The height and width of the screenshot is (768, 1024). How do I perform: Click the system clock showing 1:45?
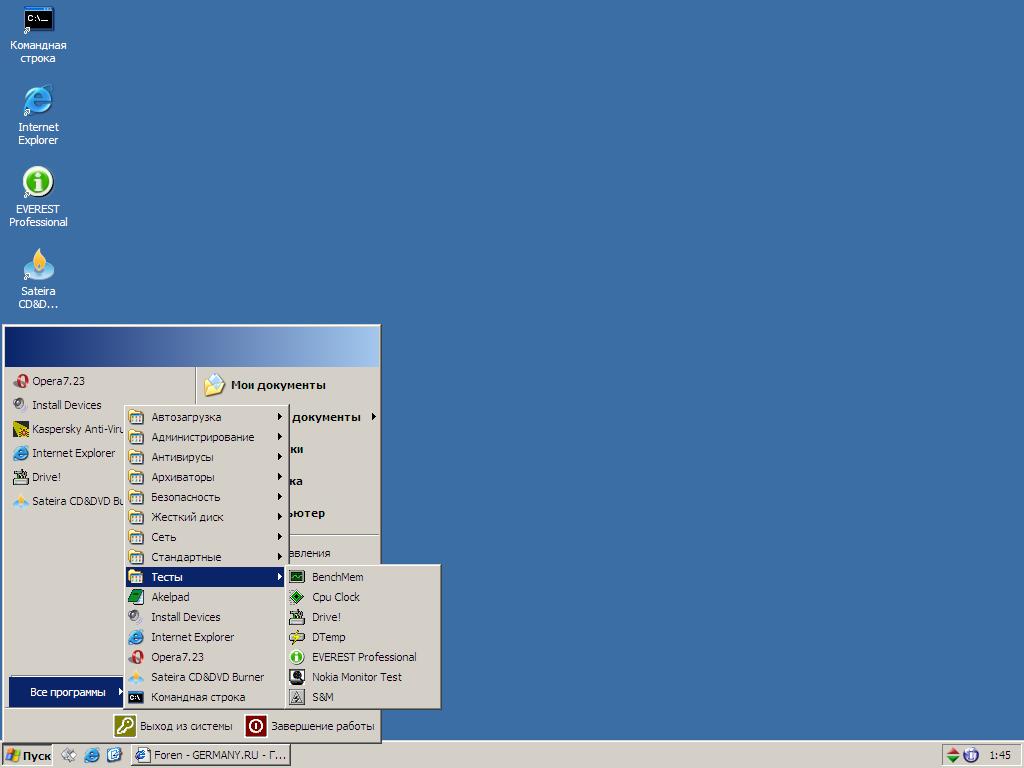click(x=1000, y=755)
